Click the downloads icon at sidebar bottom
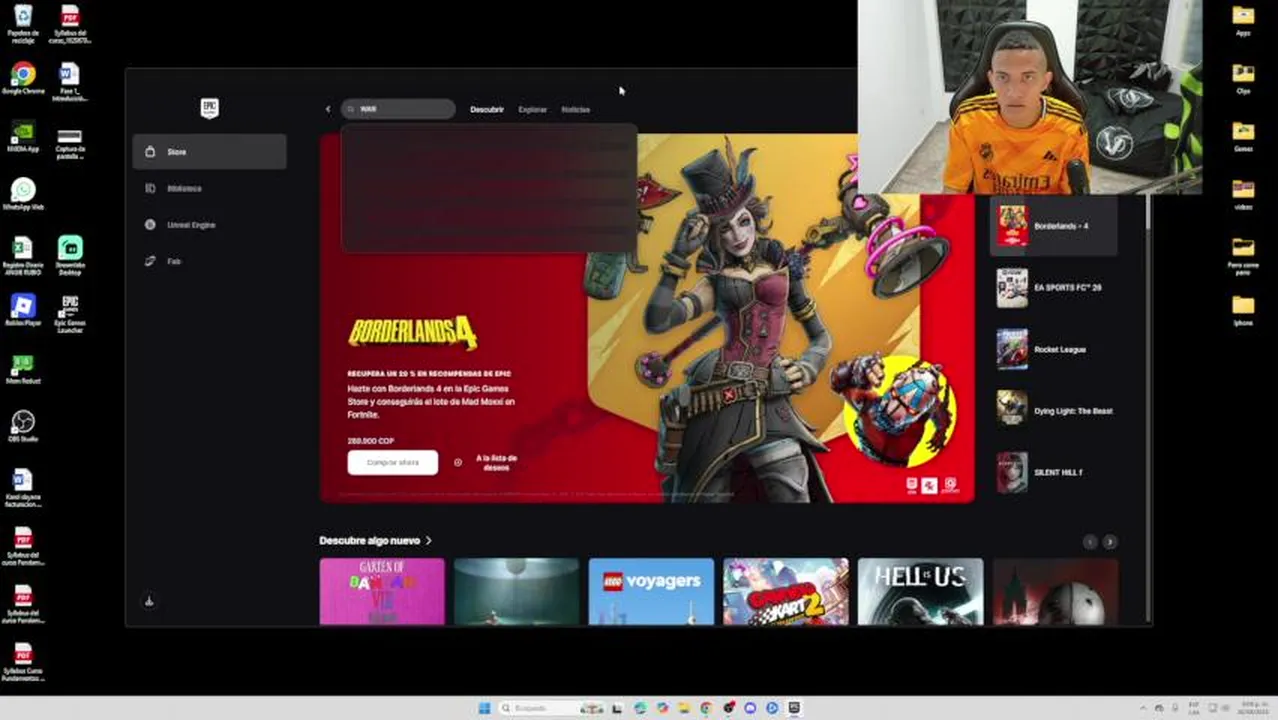The height and width of the screenshot is (720, 1278). [x=149, y=601]
